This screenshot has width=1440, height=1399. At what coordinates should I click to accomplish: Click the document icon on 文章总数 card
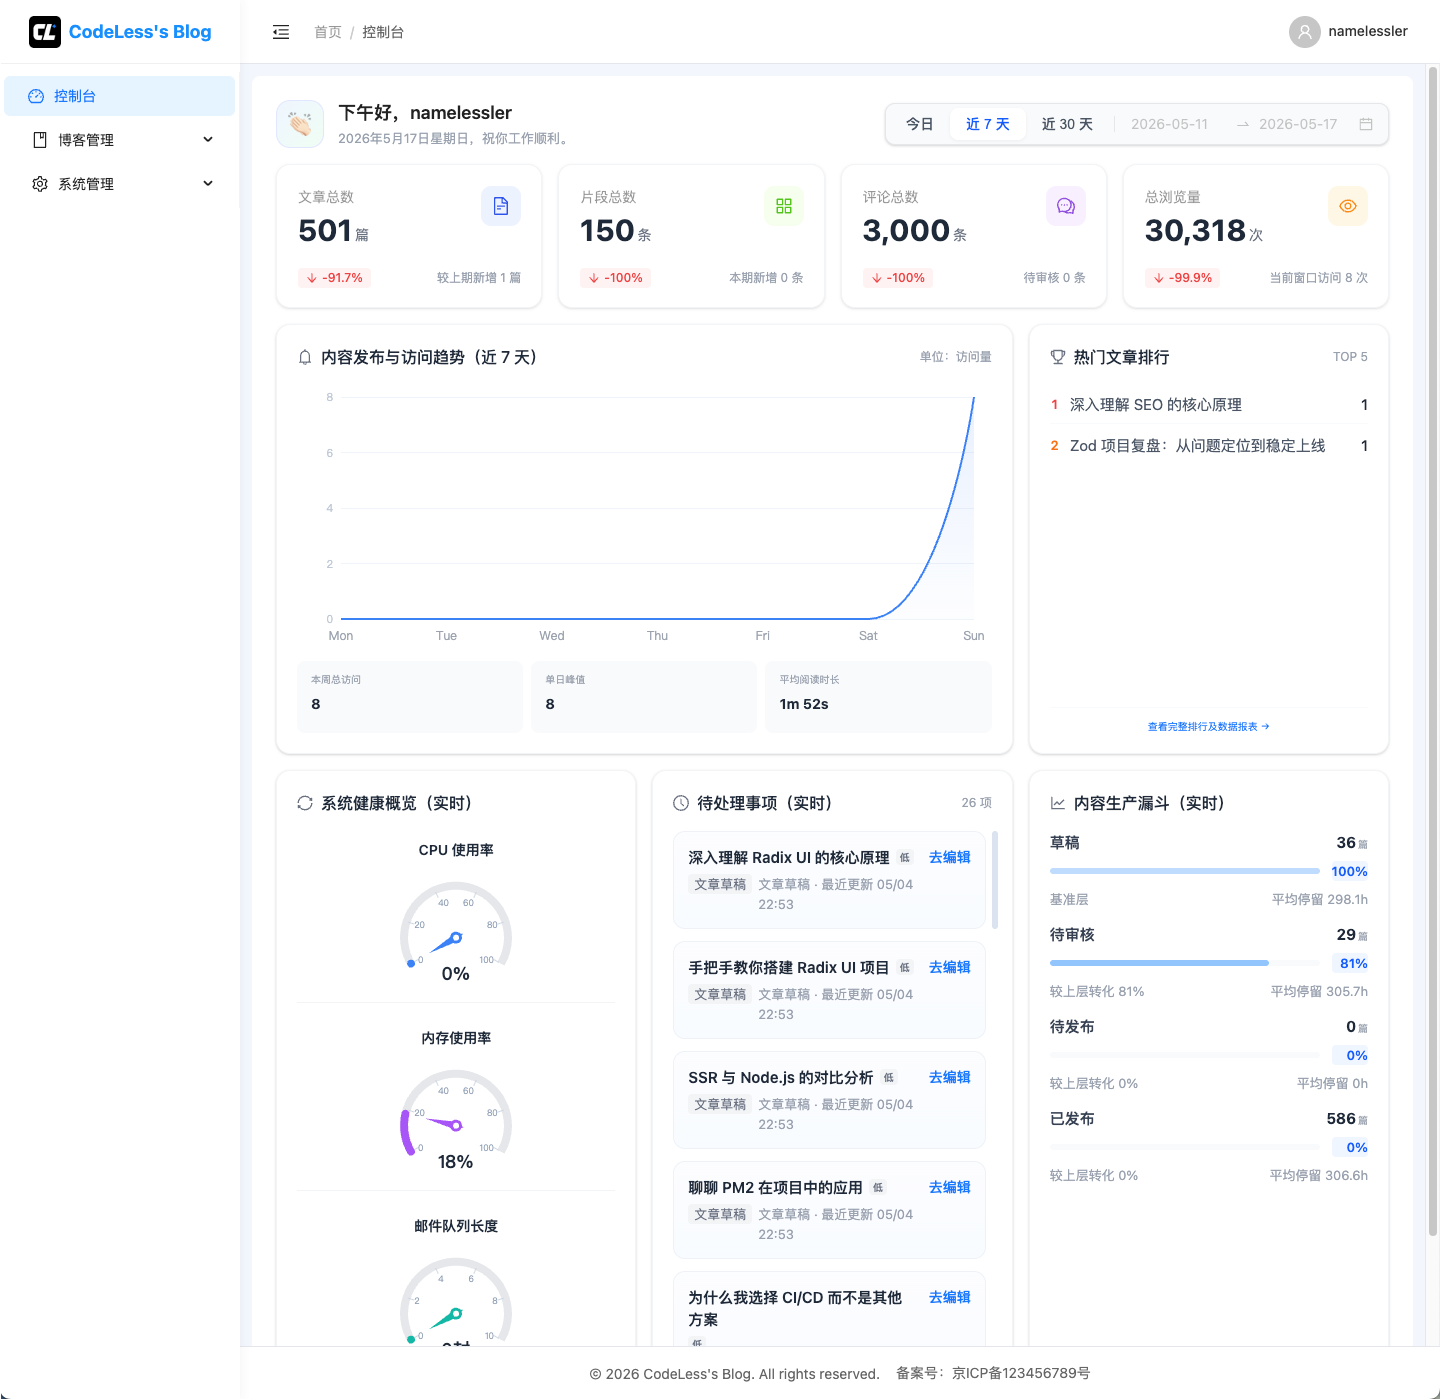501,206
